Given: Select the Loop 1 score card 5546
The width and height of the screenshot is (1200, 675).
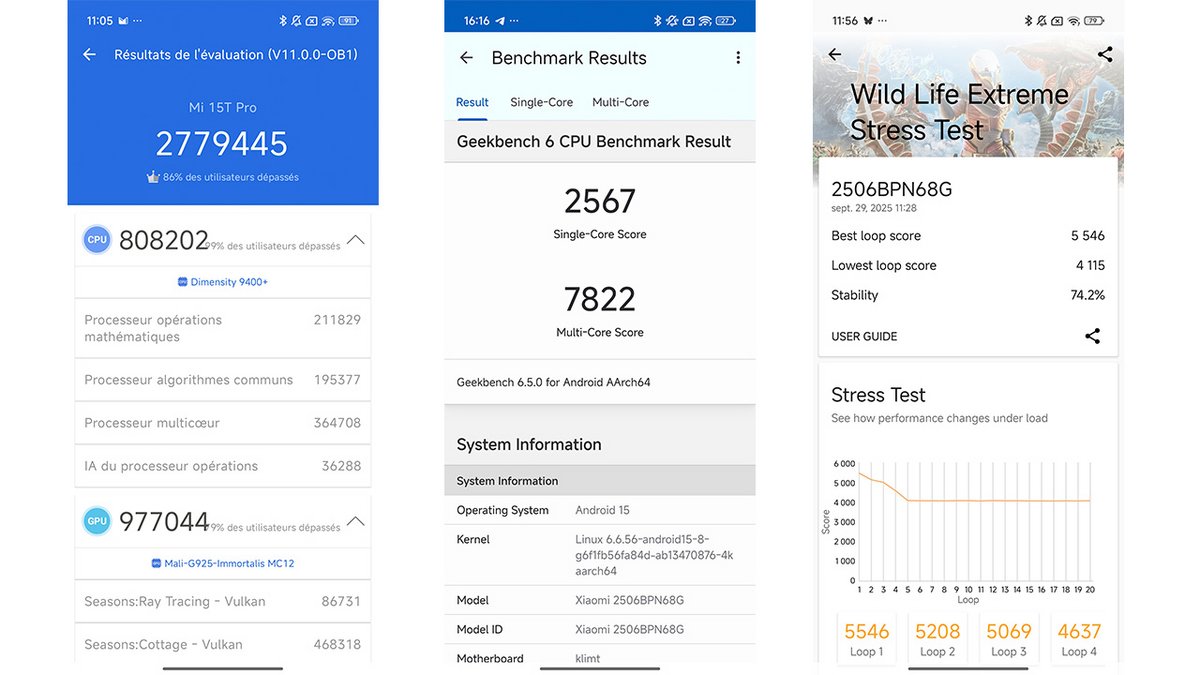Looking at the screenshot, I should click(866, 639).
